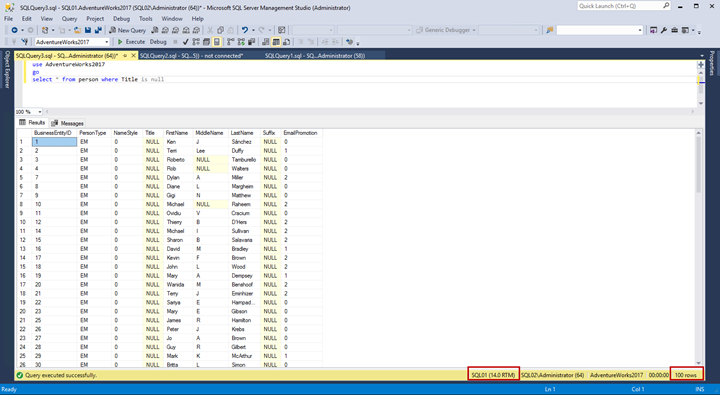Image resolution: width=720 pixels, height=395 pixels.
Task: Open the Navigate Backward dropdown arrow
Action: point(22,30)
